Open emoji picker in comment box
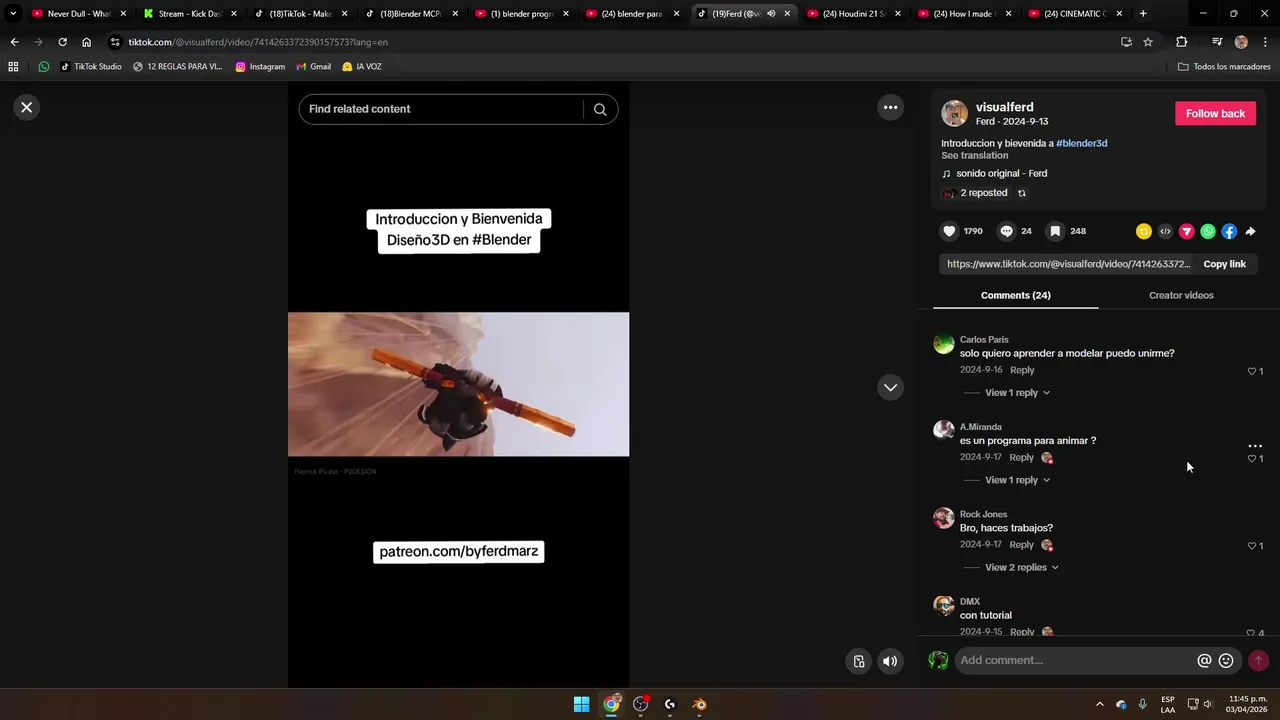 coord(1226,661)
